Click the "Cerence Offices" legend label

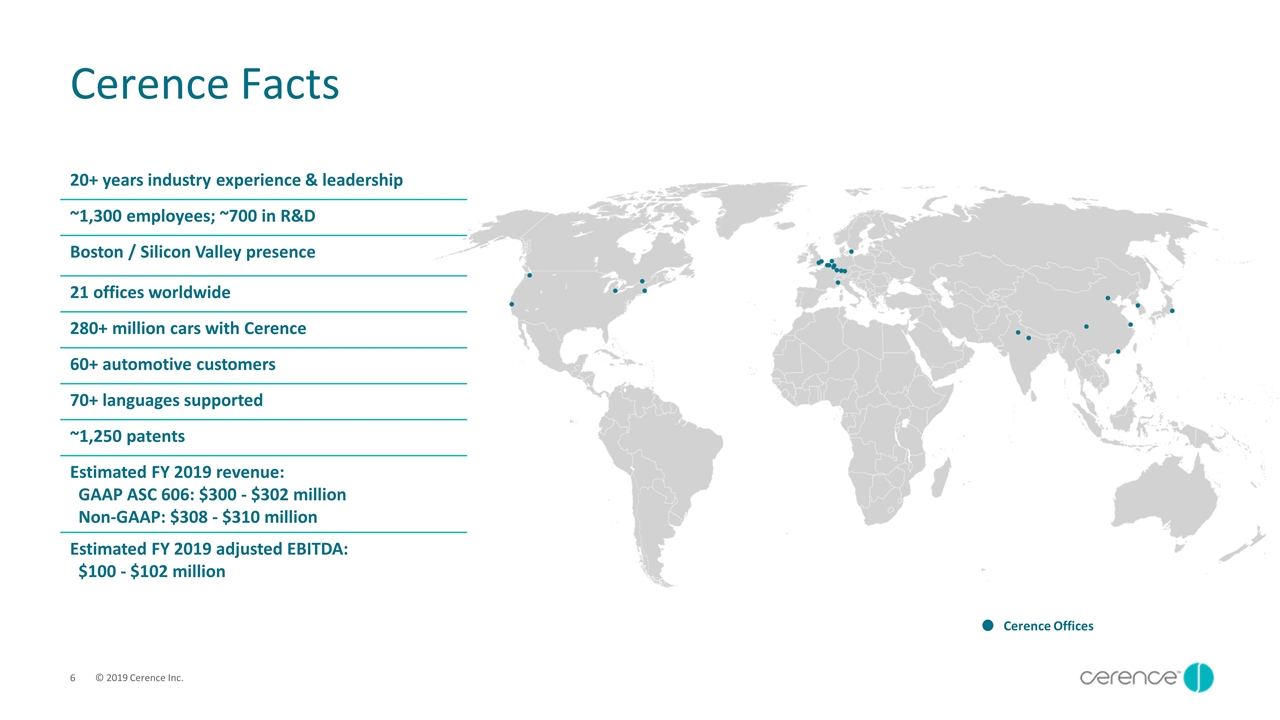[x=1048, y=626]
